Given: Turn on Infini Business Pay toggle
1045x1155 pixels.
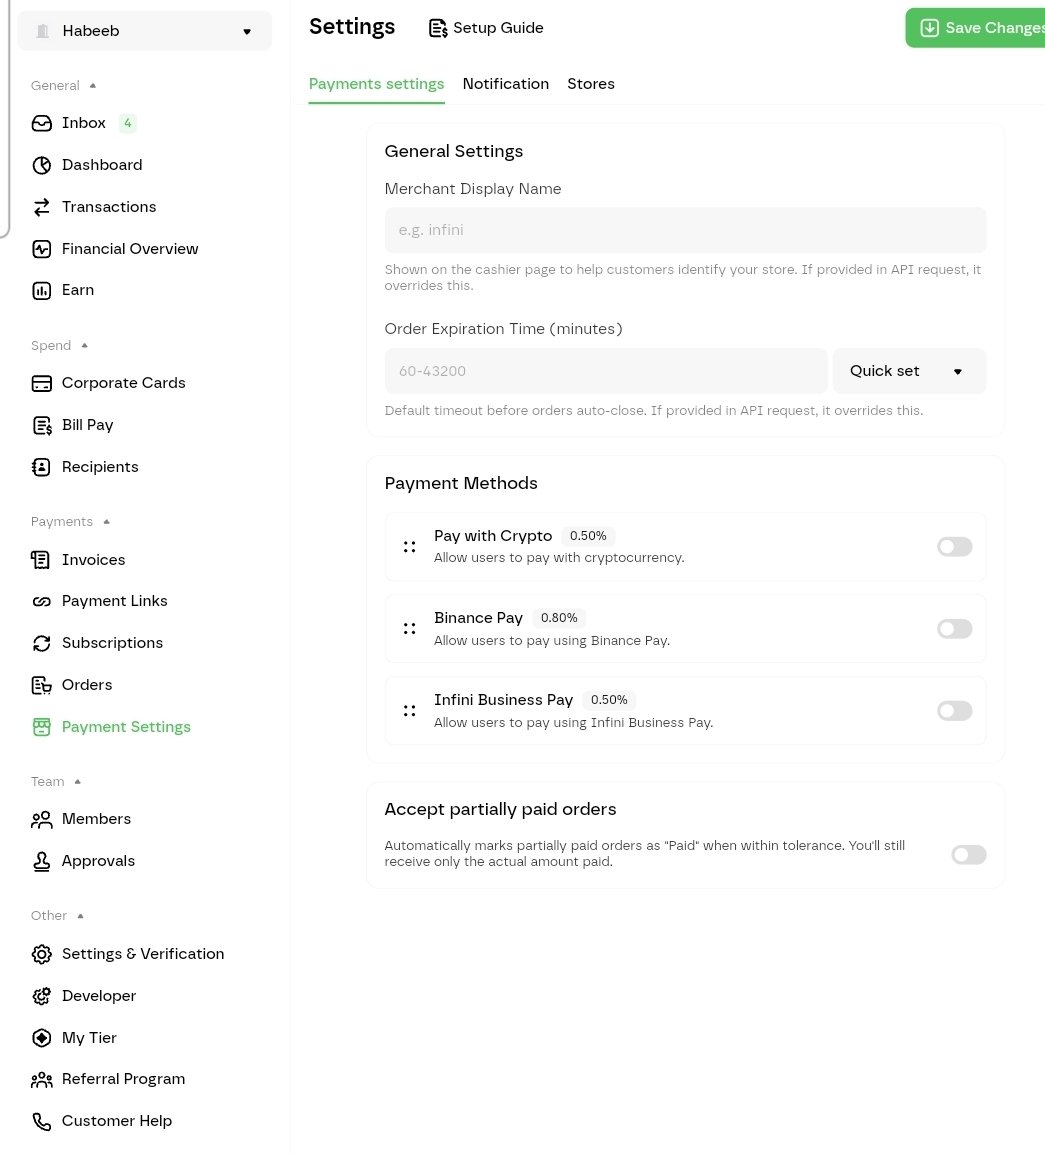Looking at the screenshot, I should coord(954,711).
